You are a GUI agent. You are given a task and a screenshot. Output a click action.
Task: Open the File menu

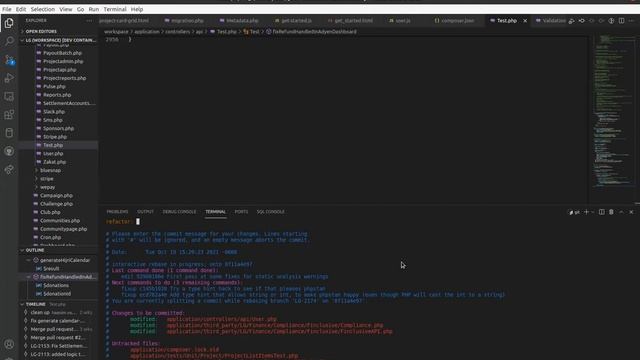click(x=7, y=9)
